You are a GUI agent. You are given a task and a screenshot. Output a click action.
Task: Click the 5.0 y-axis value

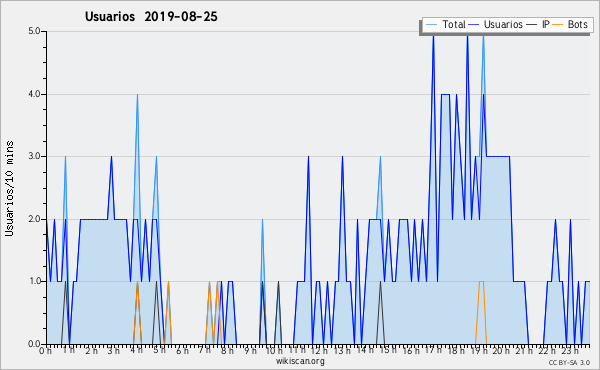34,31
